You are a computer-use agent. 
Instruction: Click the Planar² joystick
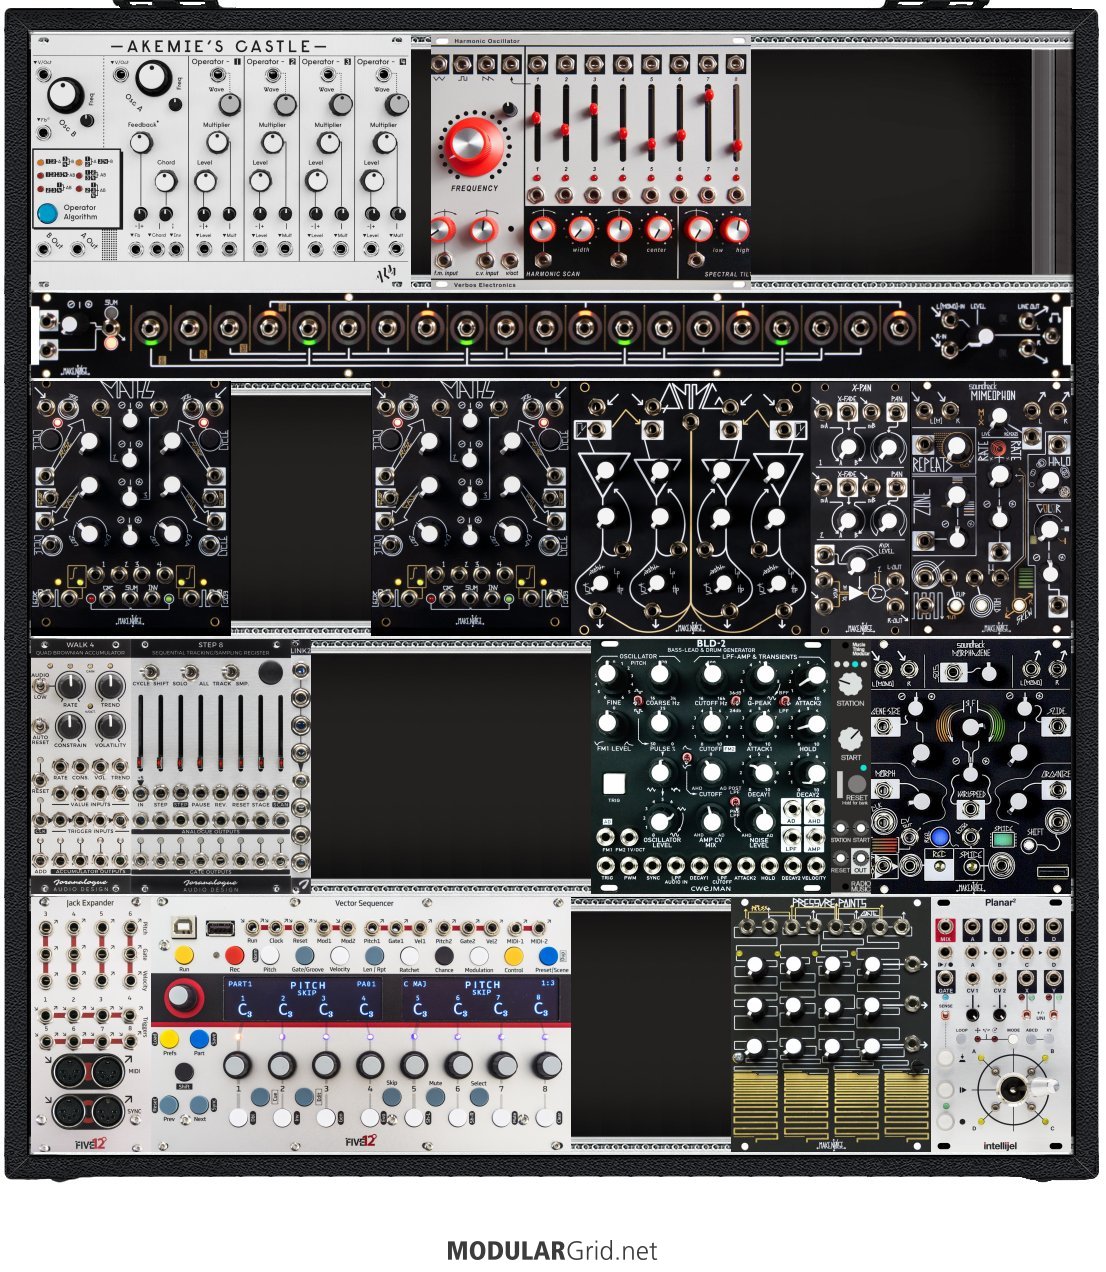[x=1014, y=1091]
